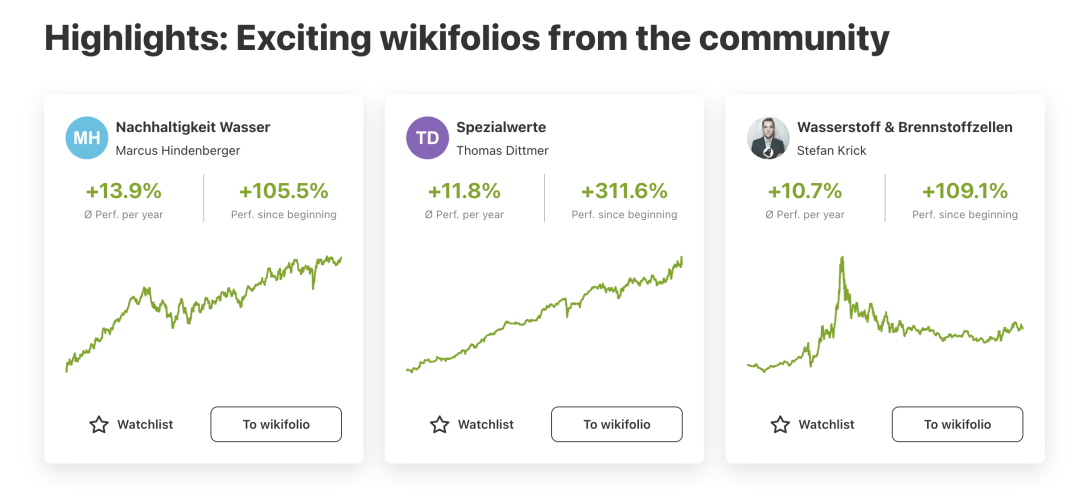This screenshot has height=489, width=1080.
Task: Click the TD avatar icon
Action: pyautogui.click(x=427, y=138)
